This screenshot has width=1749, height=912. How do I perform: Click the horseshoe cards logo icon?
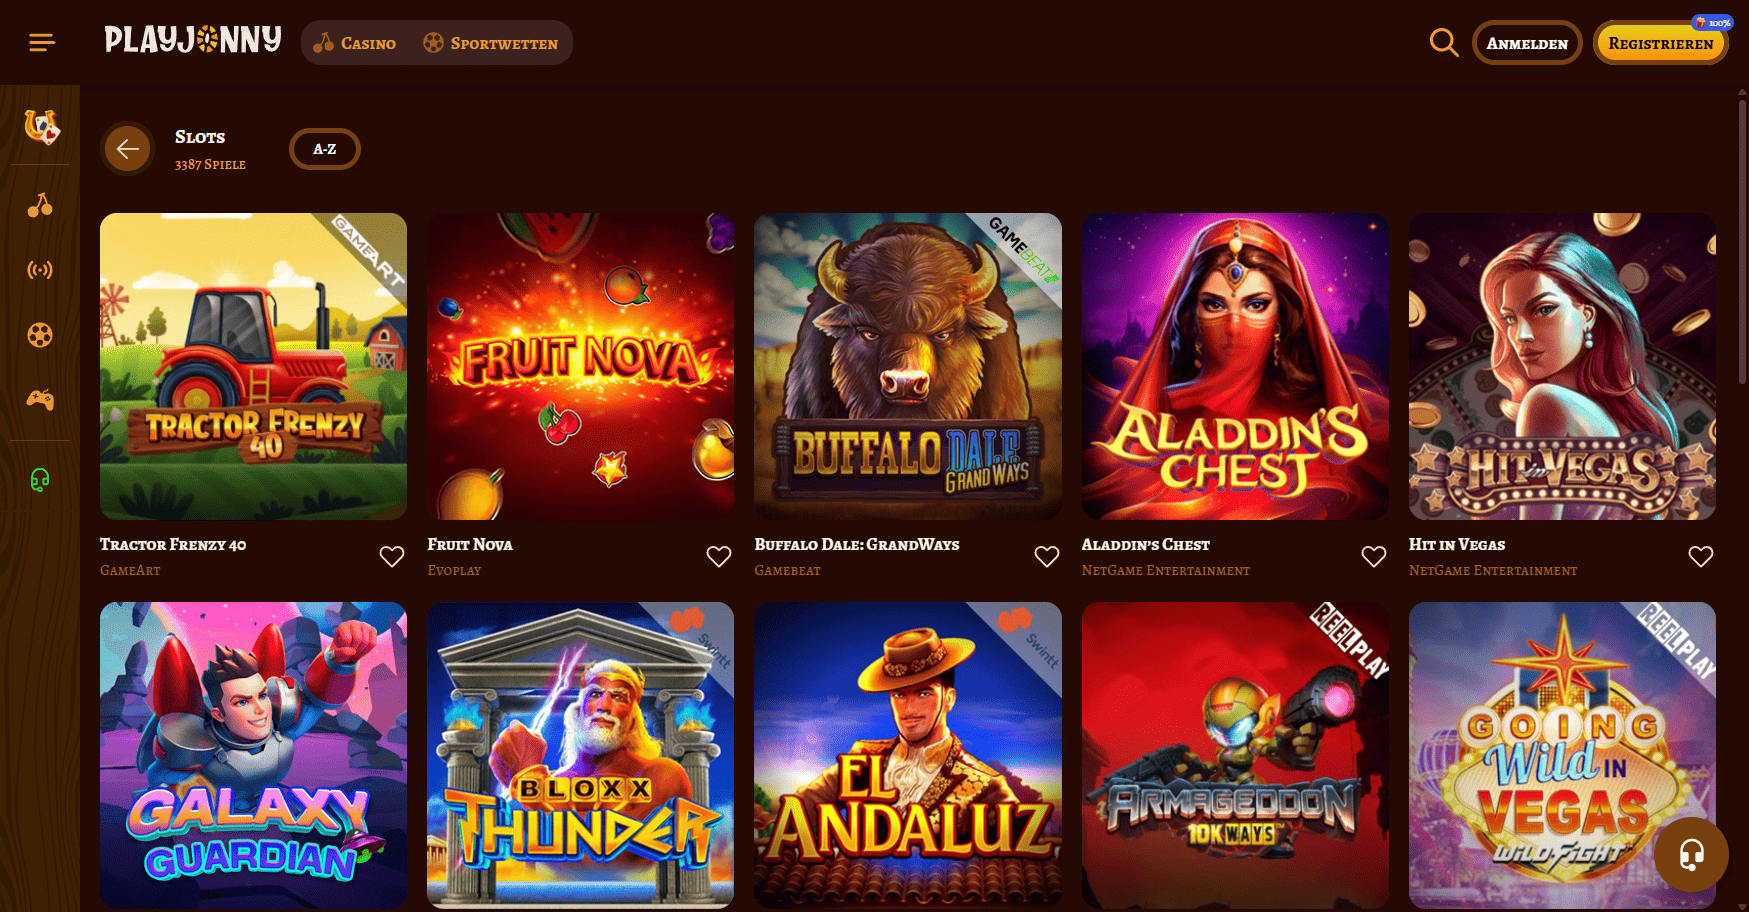pyautogui.click(x=41, y=126)
